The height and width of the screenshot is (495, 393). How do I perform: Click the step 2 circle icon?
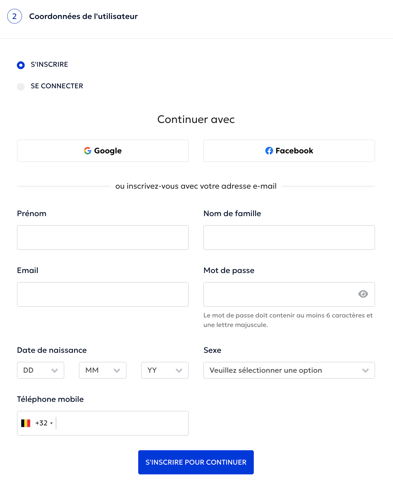[x=14, y=16]
